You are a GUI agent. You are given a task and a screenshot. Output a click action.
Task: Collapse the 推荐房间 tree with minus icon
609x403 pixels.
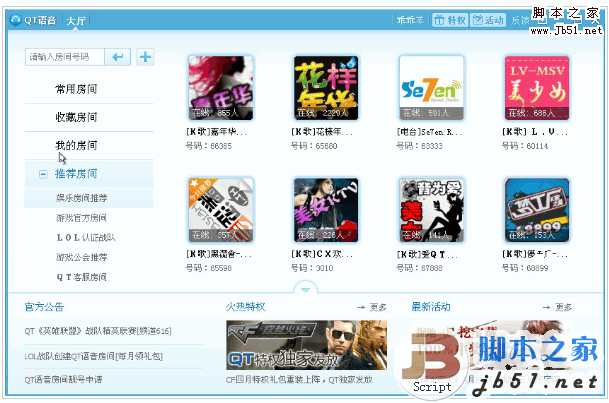(43, 174)
